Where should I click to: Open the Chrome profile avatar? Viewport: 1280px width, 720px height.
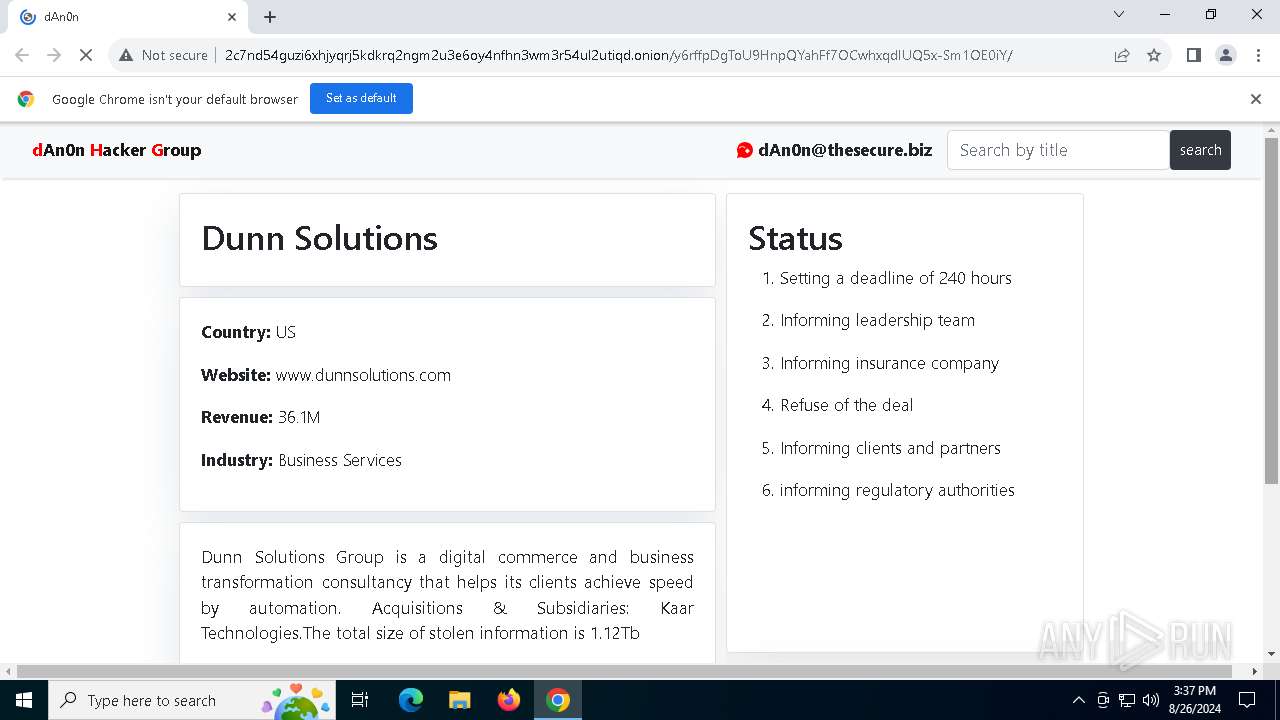click(1226, 55)
